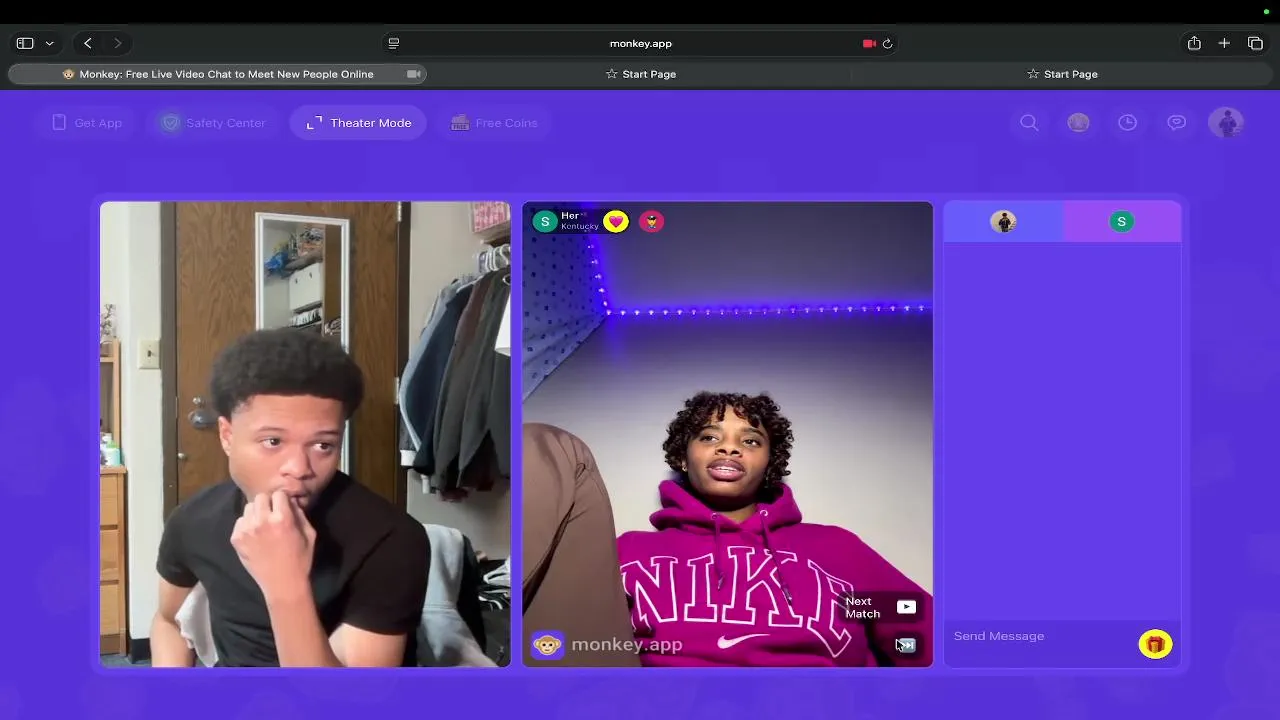Click the Next Match arrow key icon
The image size is (1280, 720).
coord(906,607)
